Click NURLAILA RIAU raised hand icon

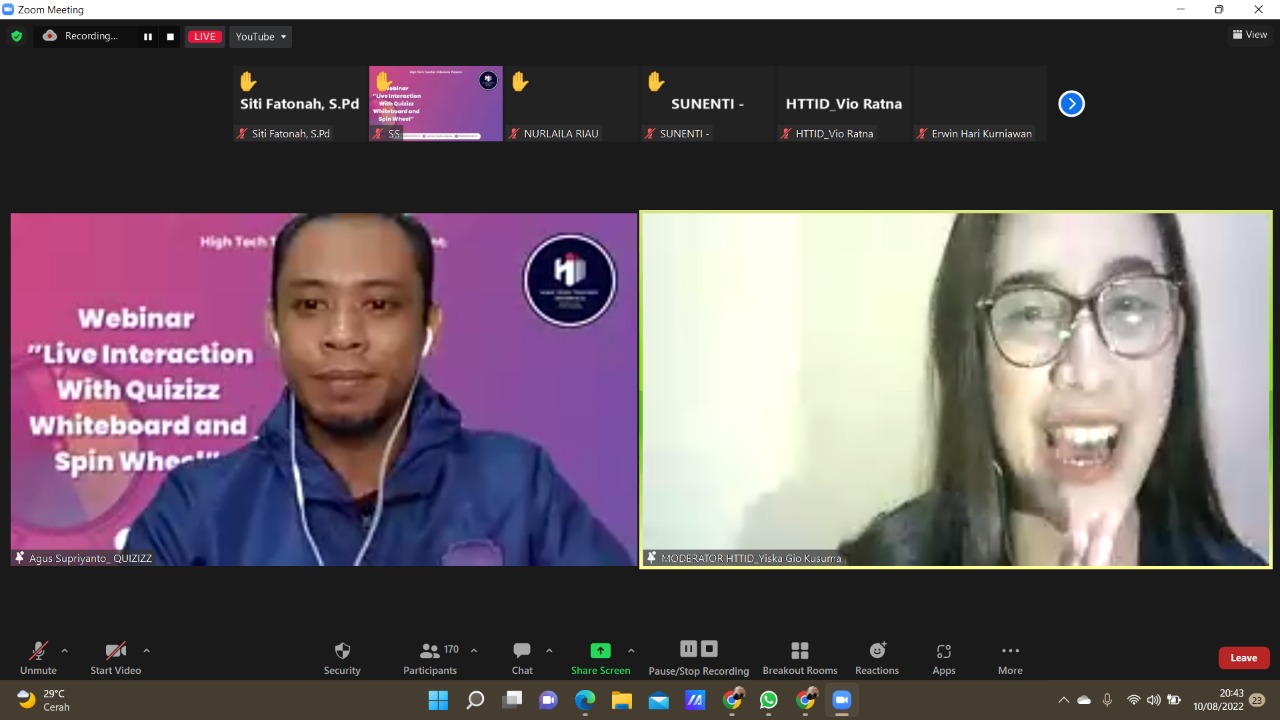click(520, 81)
